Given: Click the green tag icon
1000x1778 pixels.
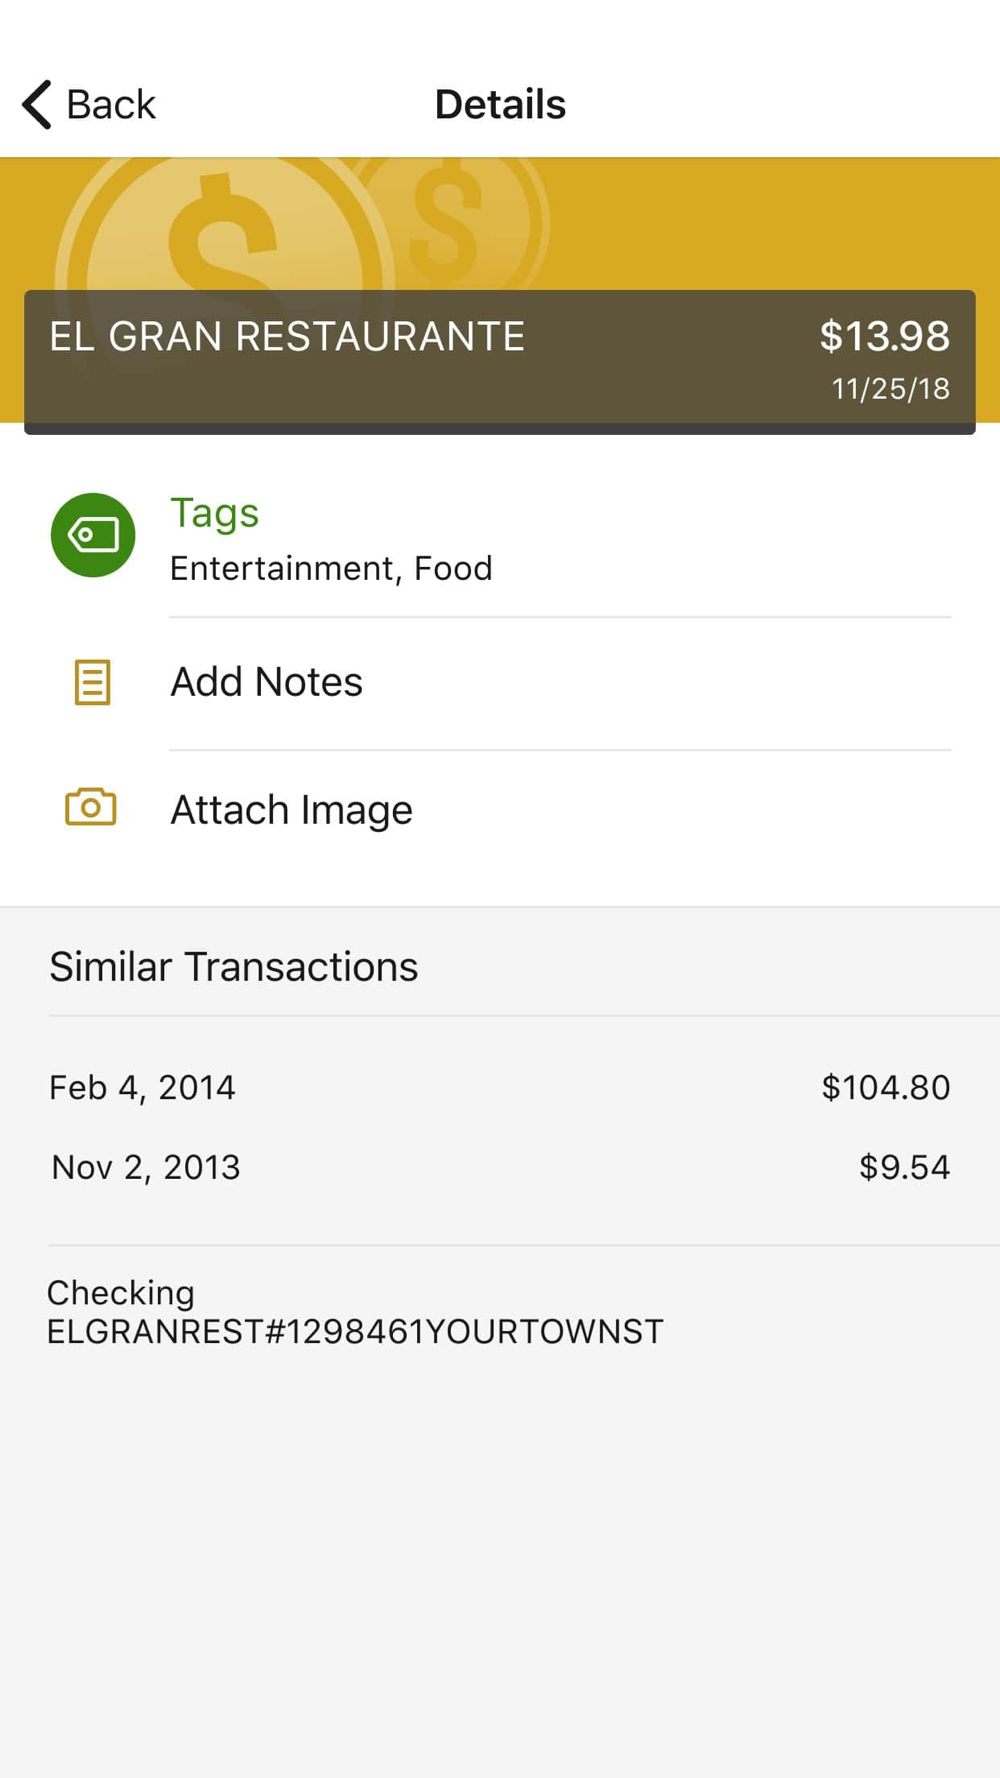Looking at the screenshot, I should pyautogui.click(x=93, y=535).
